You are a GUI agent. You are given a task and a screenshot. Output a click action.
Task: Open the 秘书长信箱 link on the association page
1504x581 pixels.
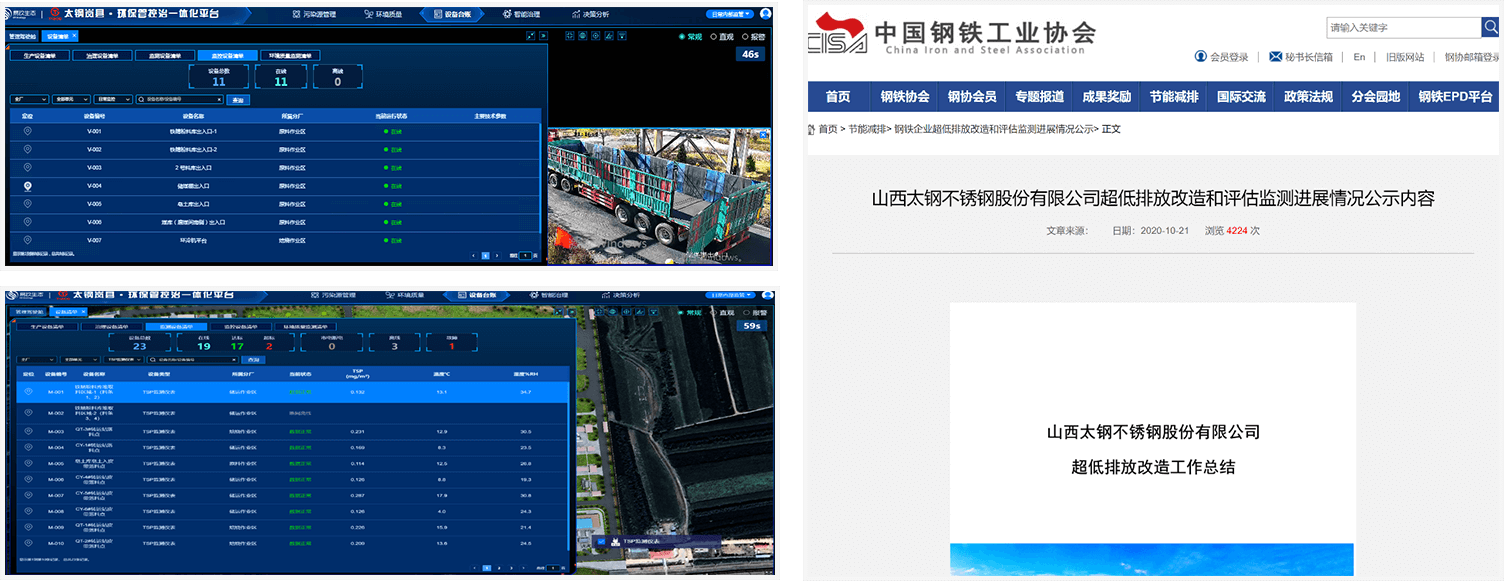[x=1301, y=57]
